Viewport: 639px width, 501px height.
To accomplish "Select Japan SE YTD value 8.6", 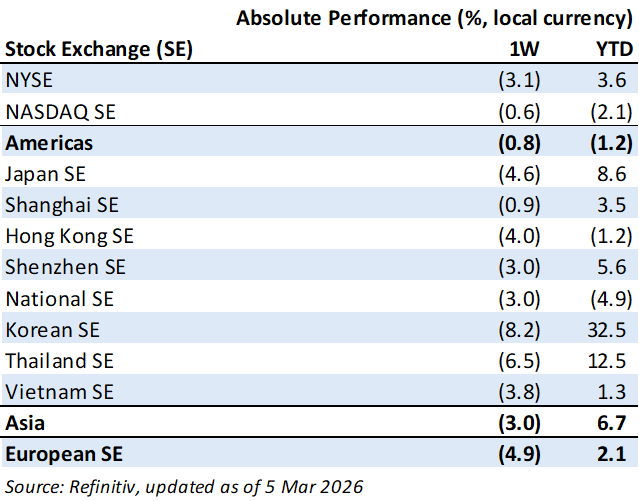I will [618, 174].
